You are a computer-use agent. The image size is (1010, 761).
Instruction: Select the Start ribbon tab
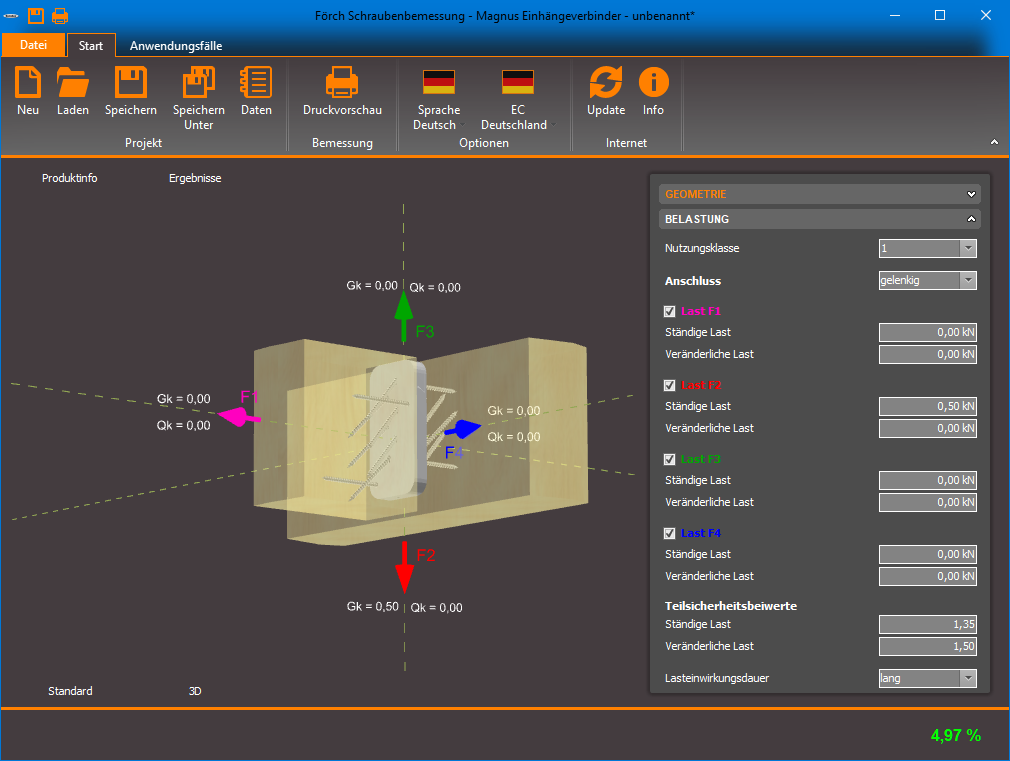[x=91, y=46]
